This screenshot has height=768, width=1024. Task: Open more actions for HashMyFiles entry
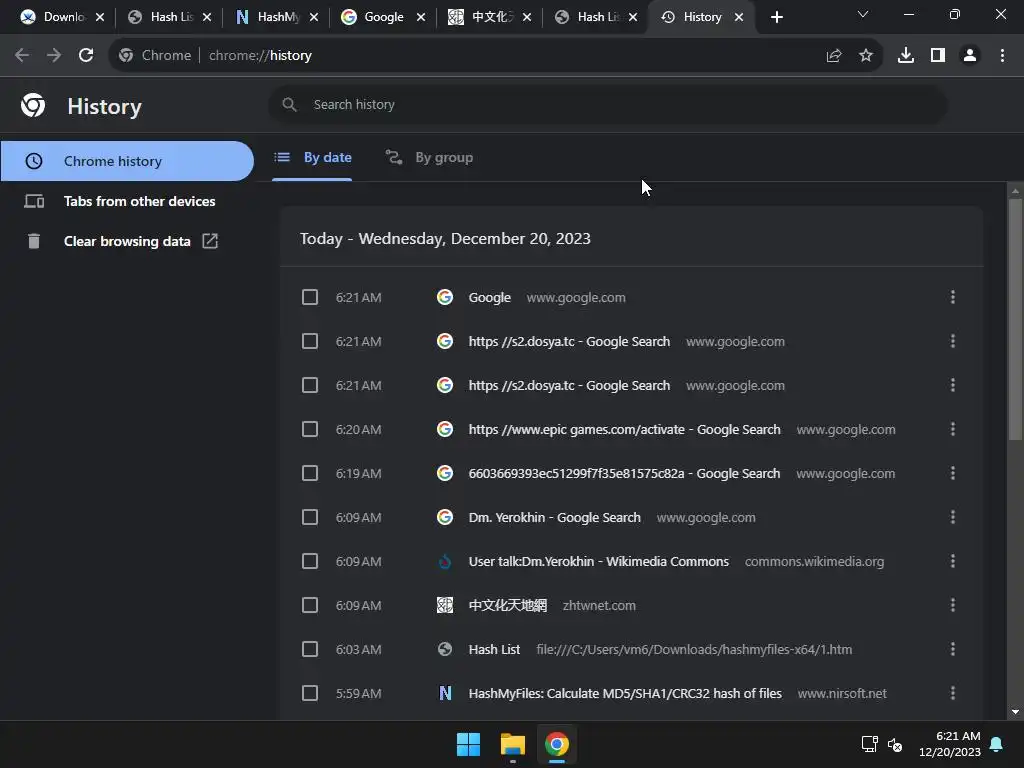(953, 693)
